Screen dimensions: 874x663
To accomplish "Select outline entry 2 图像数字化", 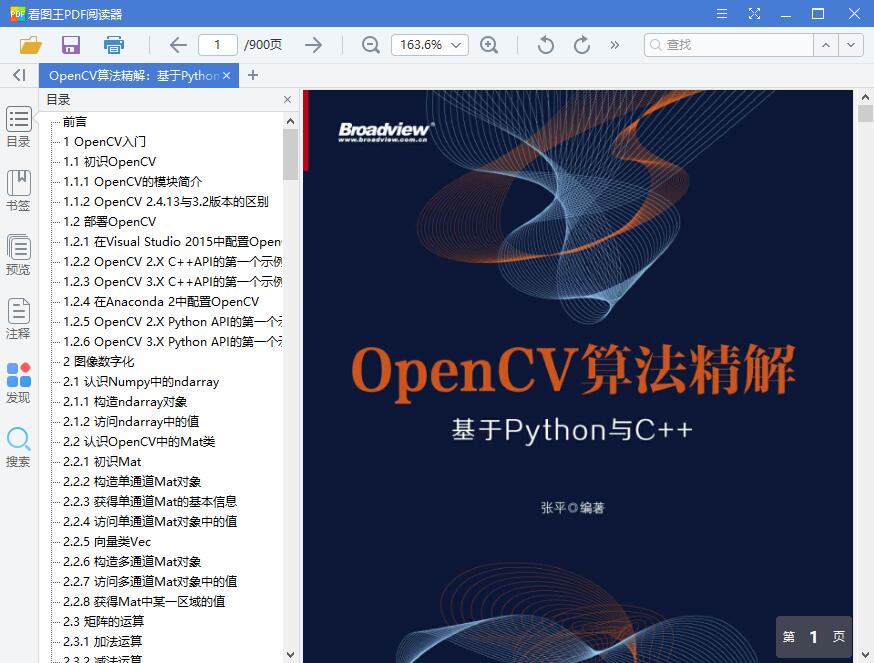I will tap(98, 362).
